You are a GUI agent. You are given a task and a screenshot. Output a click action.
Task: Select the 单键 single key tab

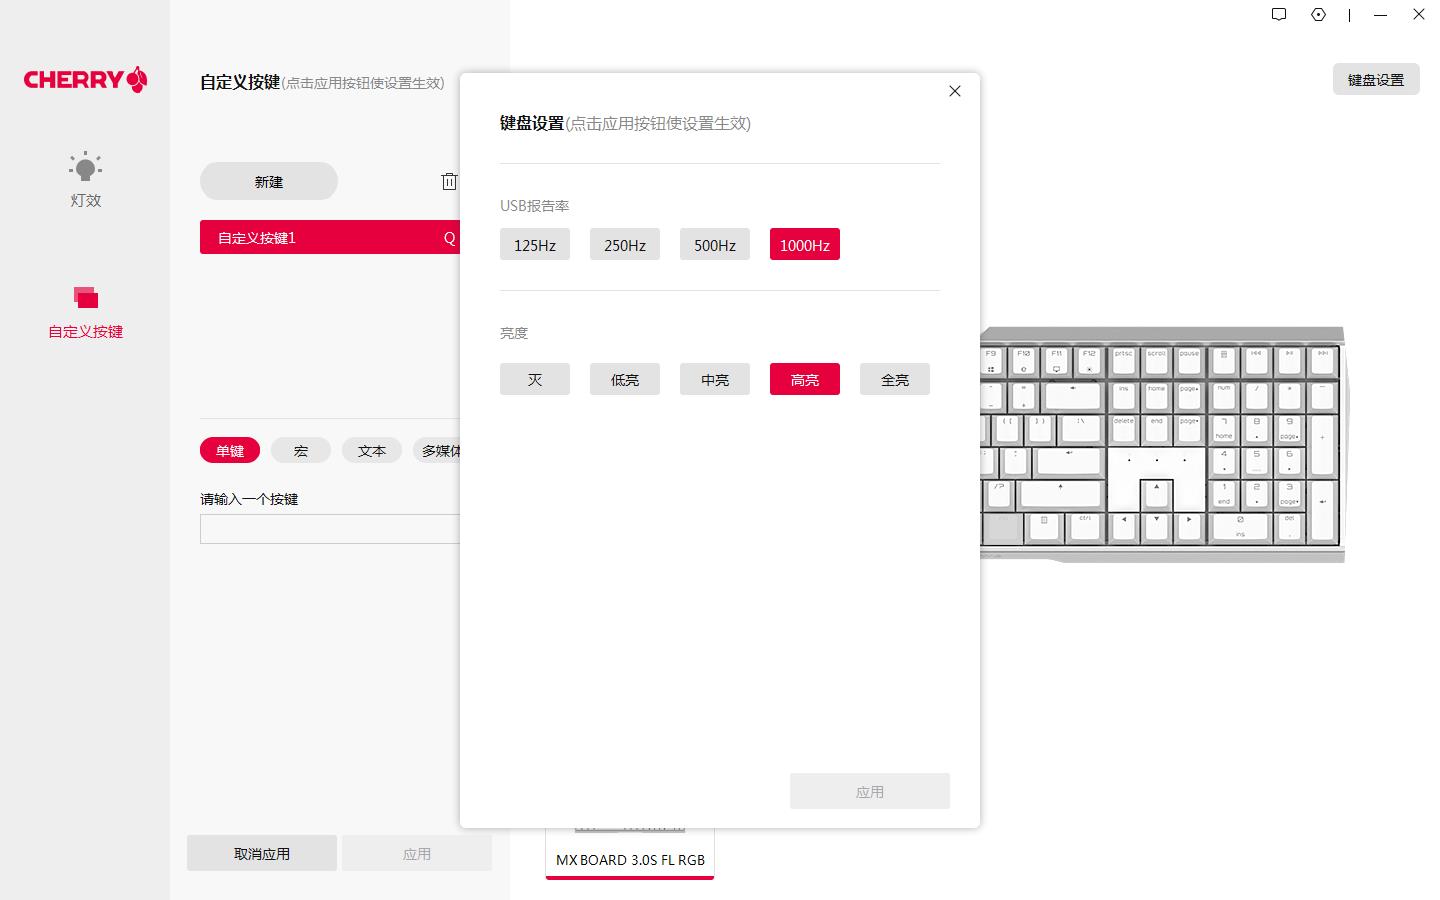tap(229, 450)
